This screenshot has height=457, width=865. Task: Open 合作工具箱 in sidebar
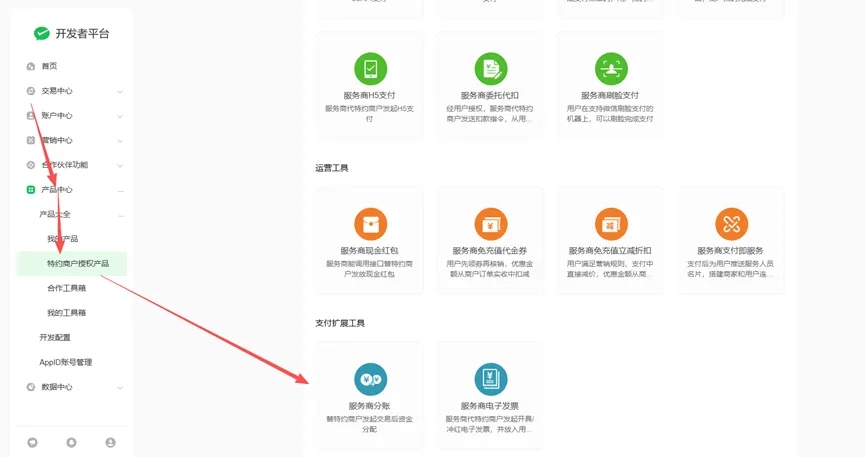click(67, 288)
